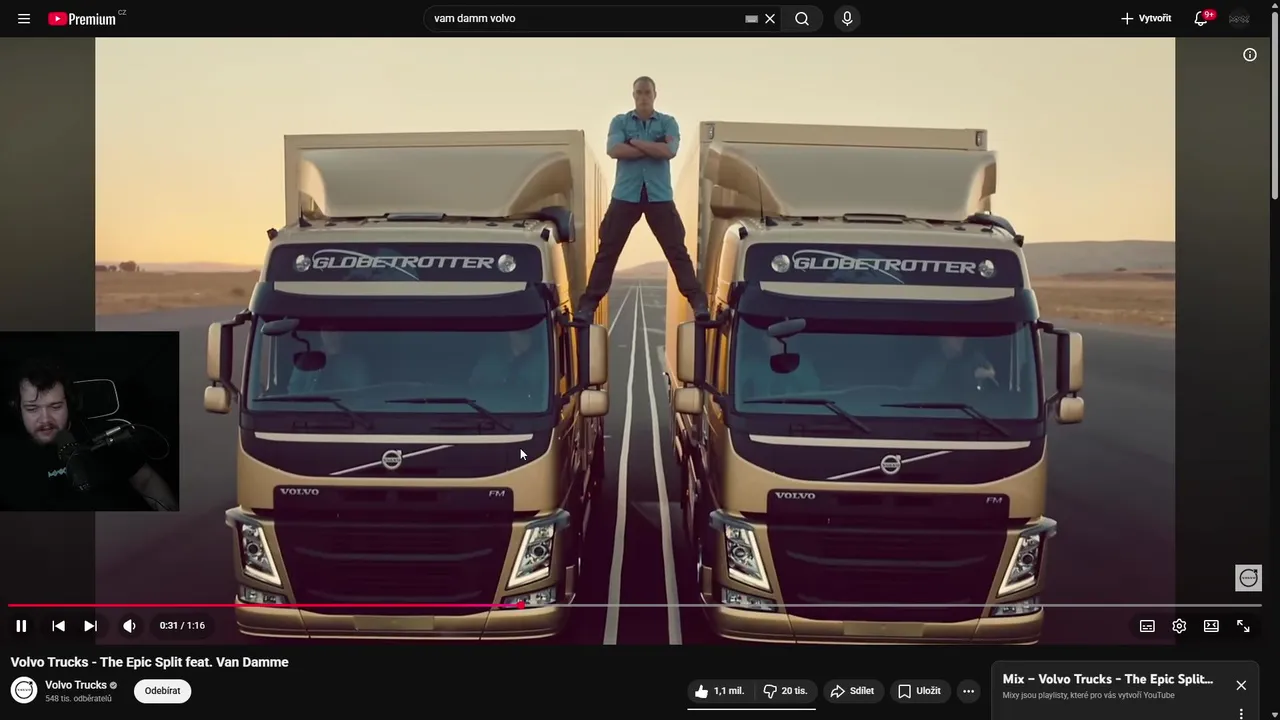Screen dimensions: 1280x720
Task: Open Mix playlist options three-dot menu
Action: (1241, 714)
